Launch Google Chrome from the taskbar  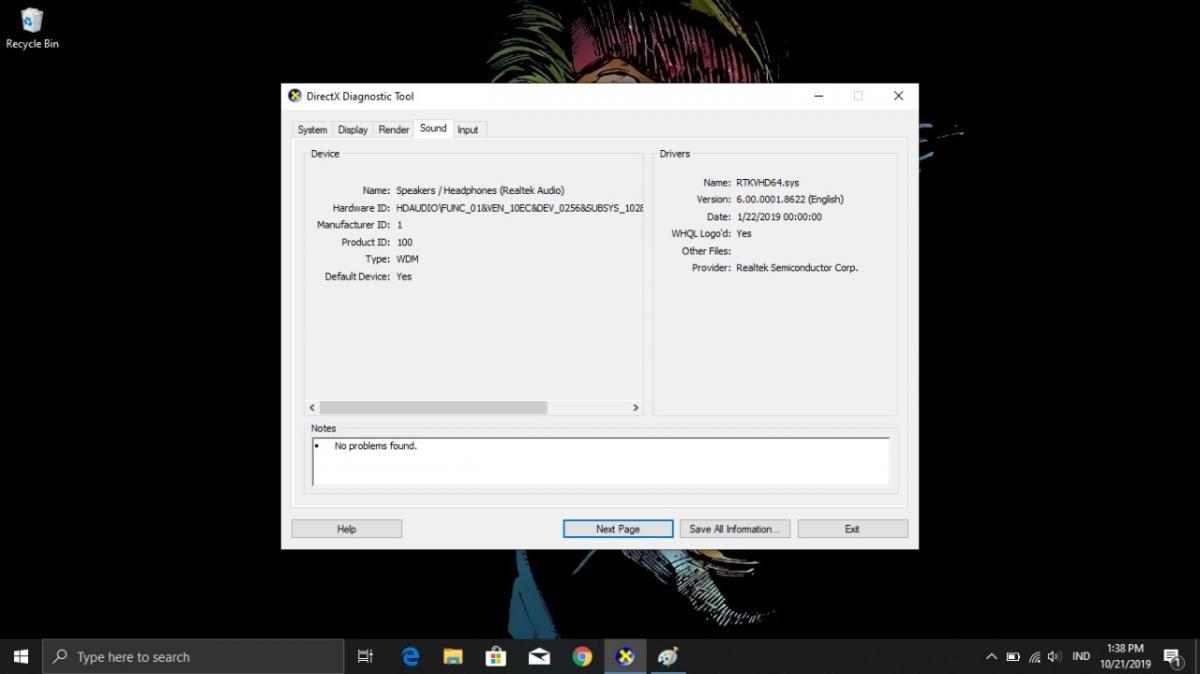(x=582, y=656)
